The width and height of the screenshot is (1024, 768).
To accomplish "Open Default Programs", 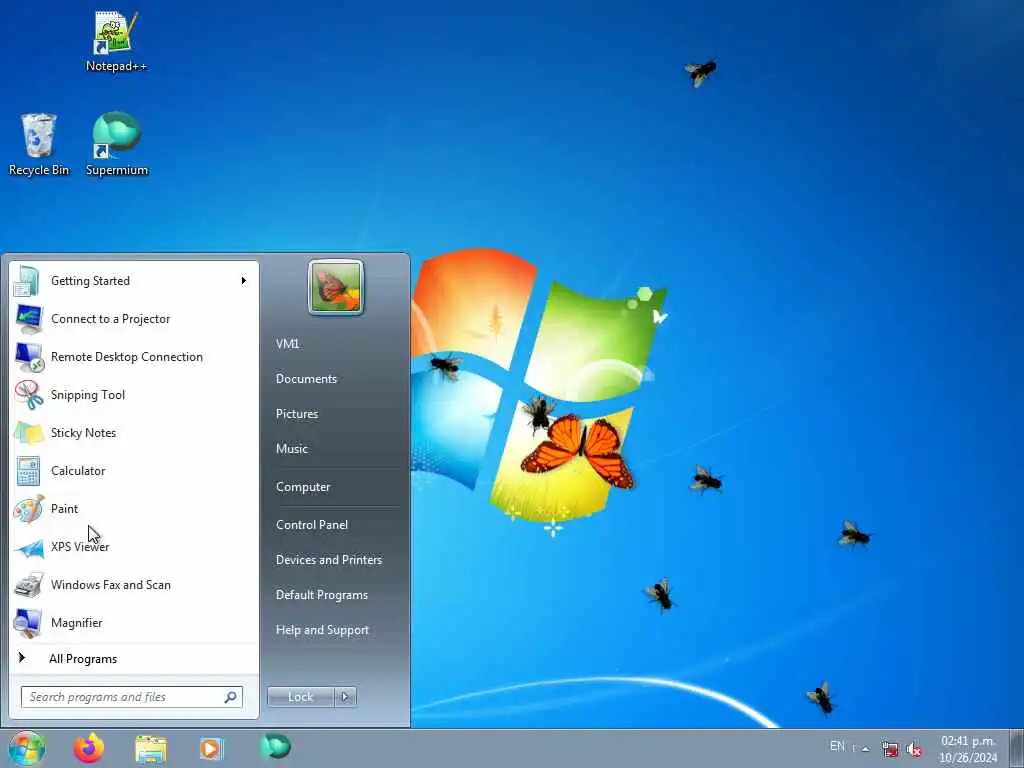I will click(322, 595).
